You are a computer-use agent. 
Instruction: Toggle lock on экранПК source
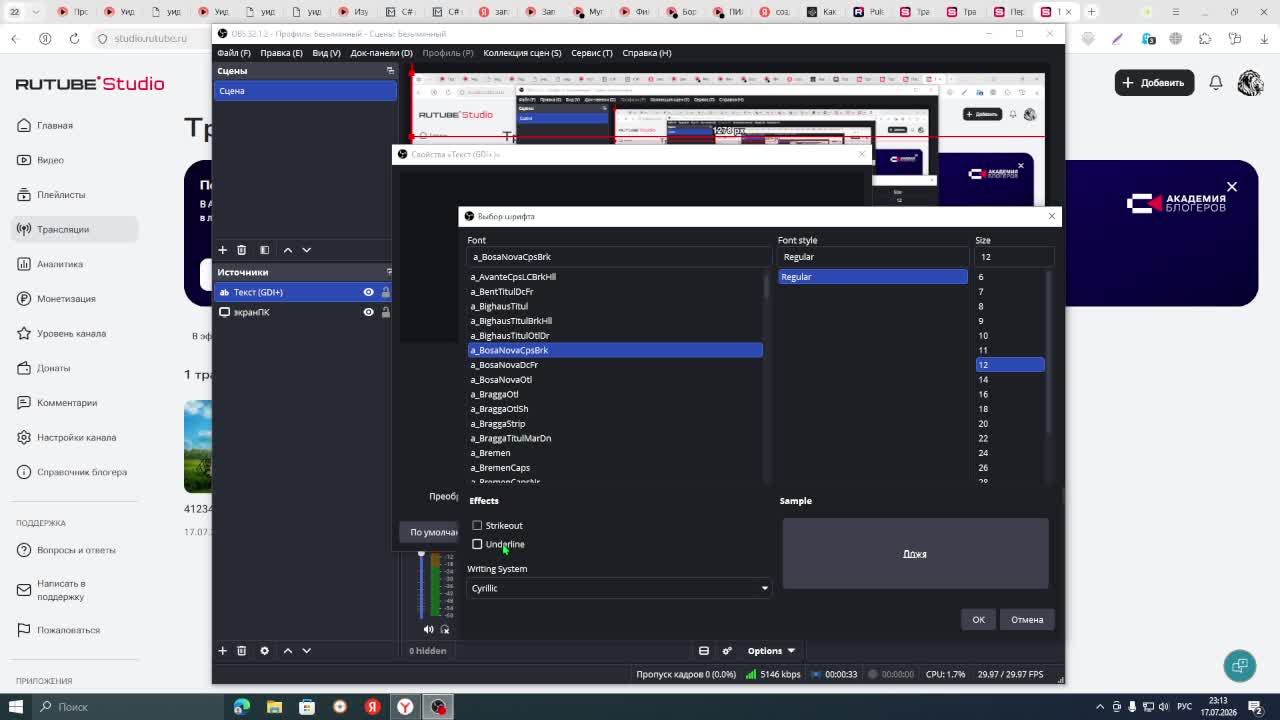(385, 312)
